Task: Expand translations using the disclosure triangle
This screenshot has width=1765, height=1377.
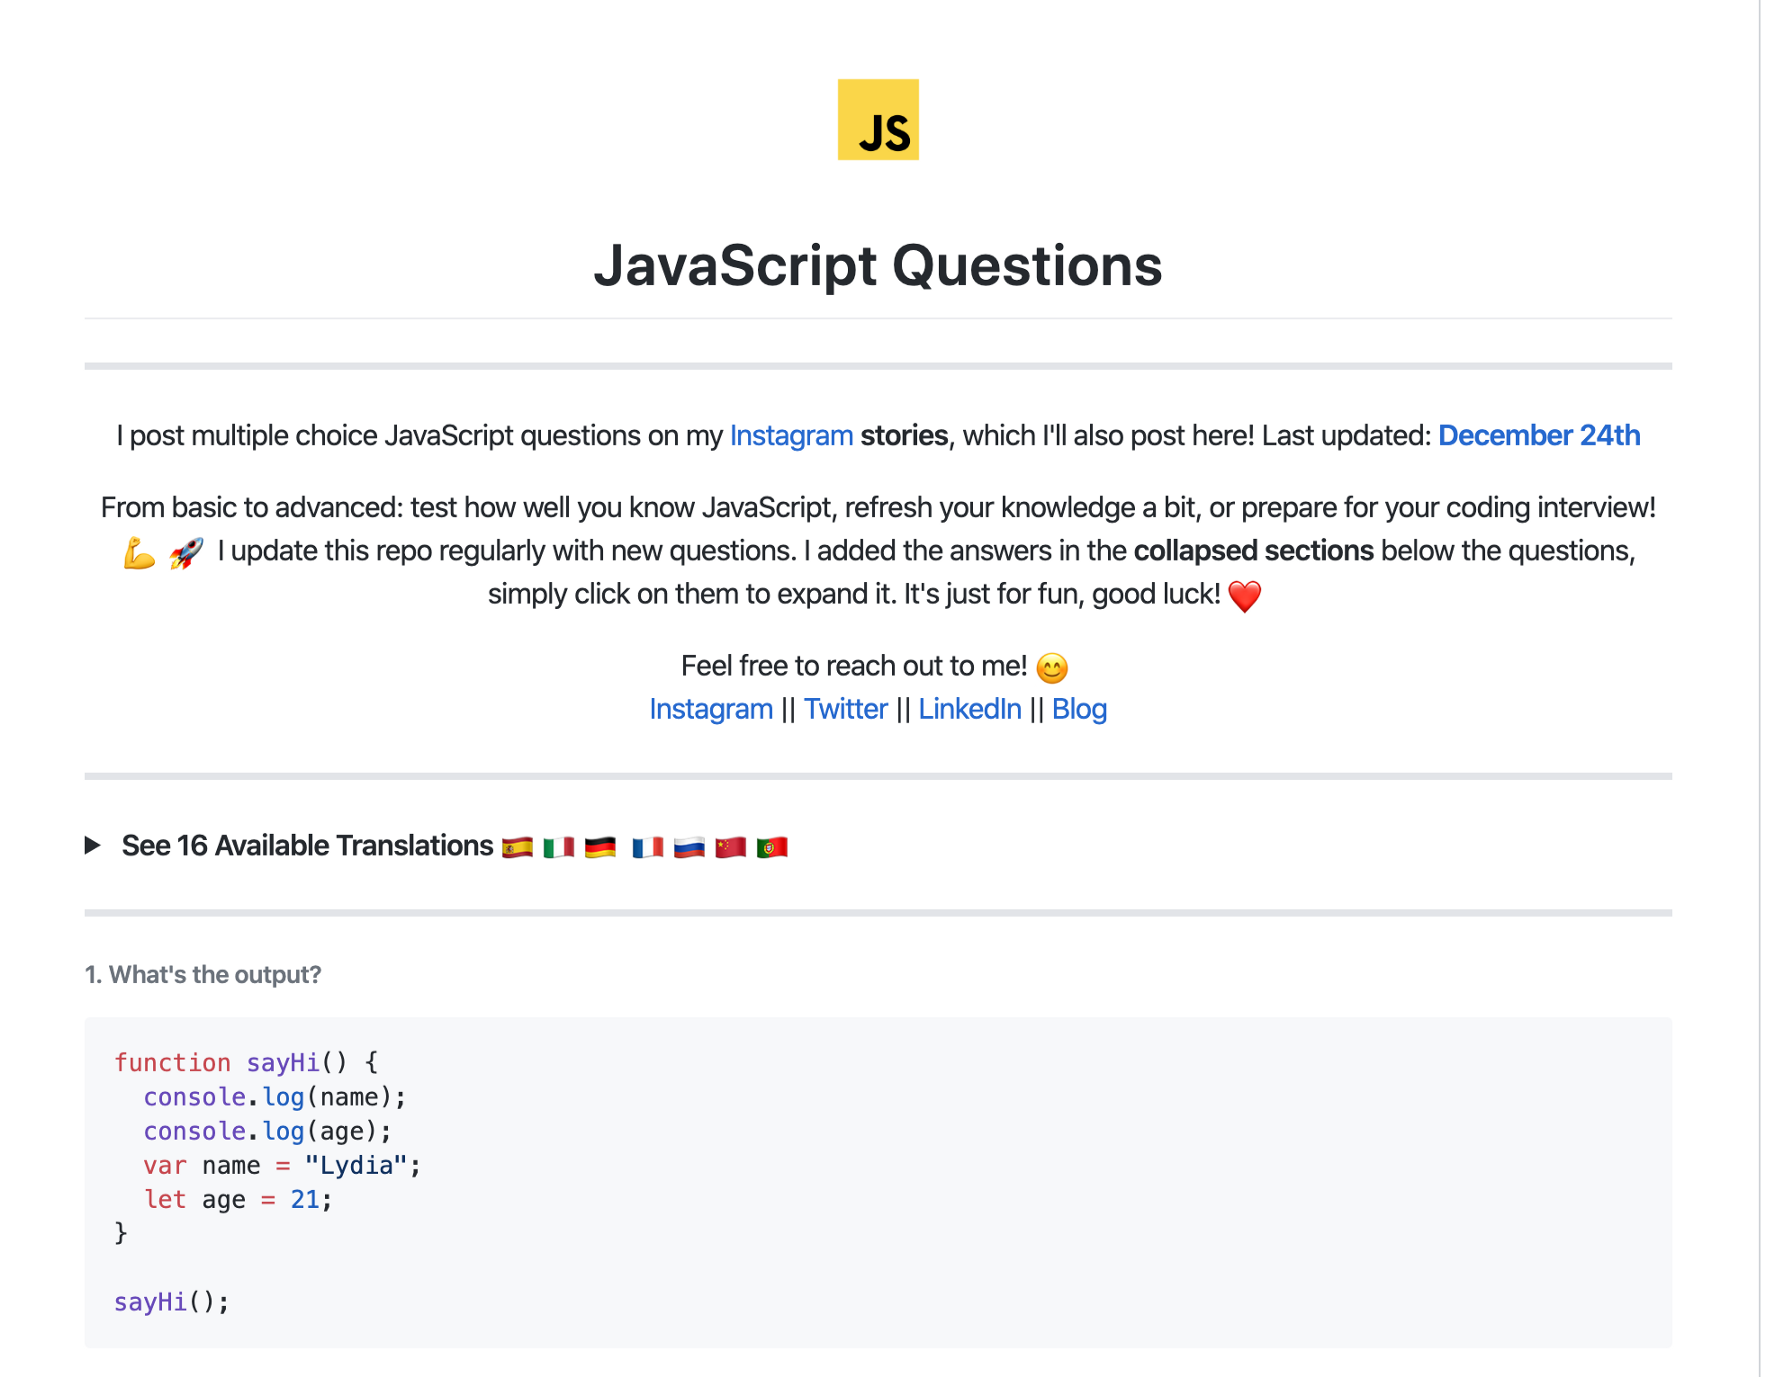Action: click(93, 846)
